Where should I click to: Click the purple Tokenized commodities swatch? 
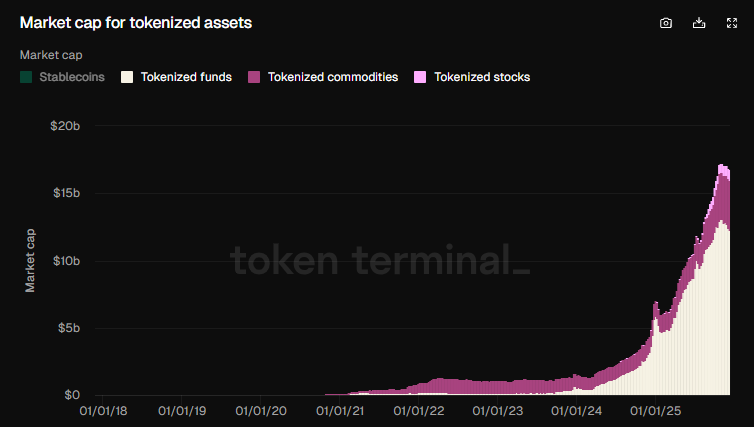tap(254, 77)
